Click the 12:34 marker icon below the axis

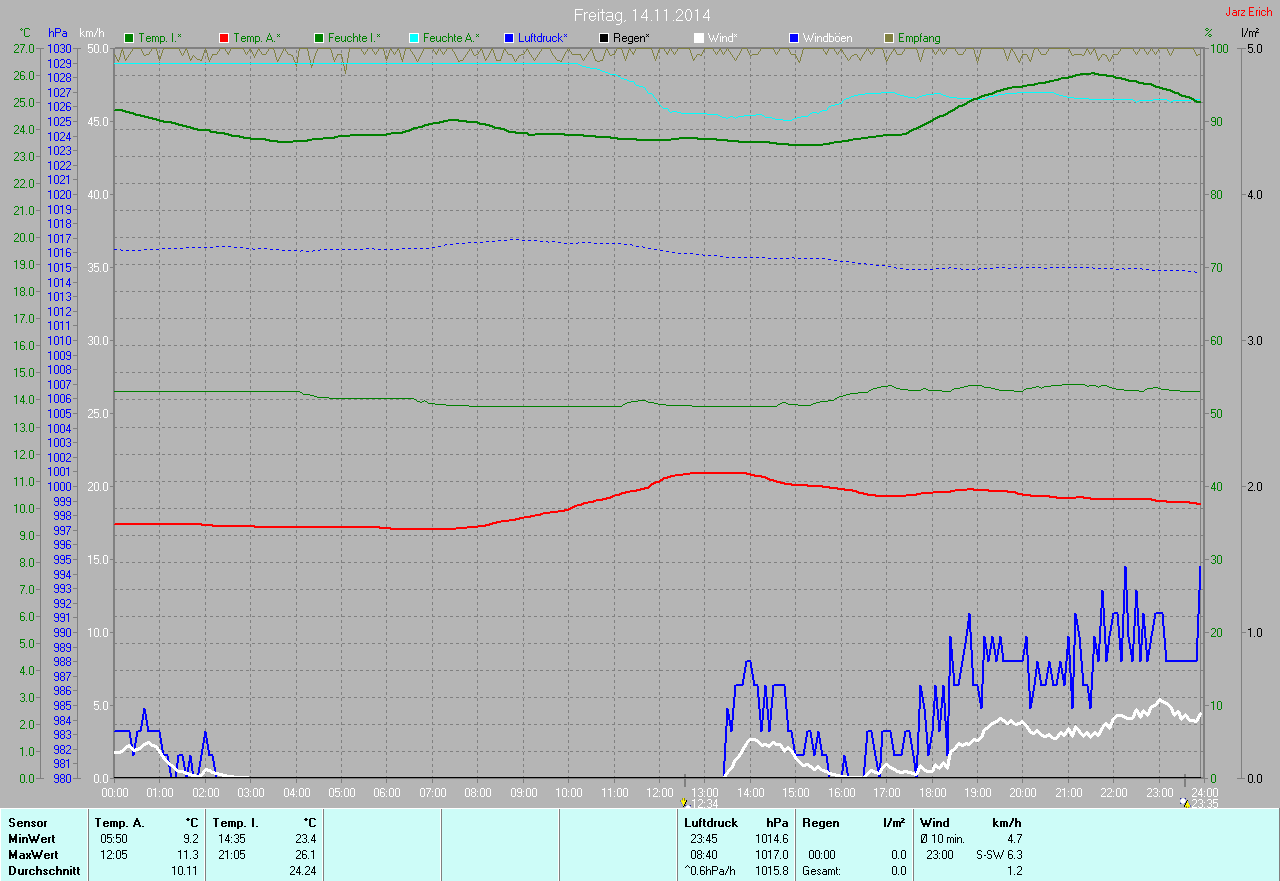[x=684, y=803]
